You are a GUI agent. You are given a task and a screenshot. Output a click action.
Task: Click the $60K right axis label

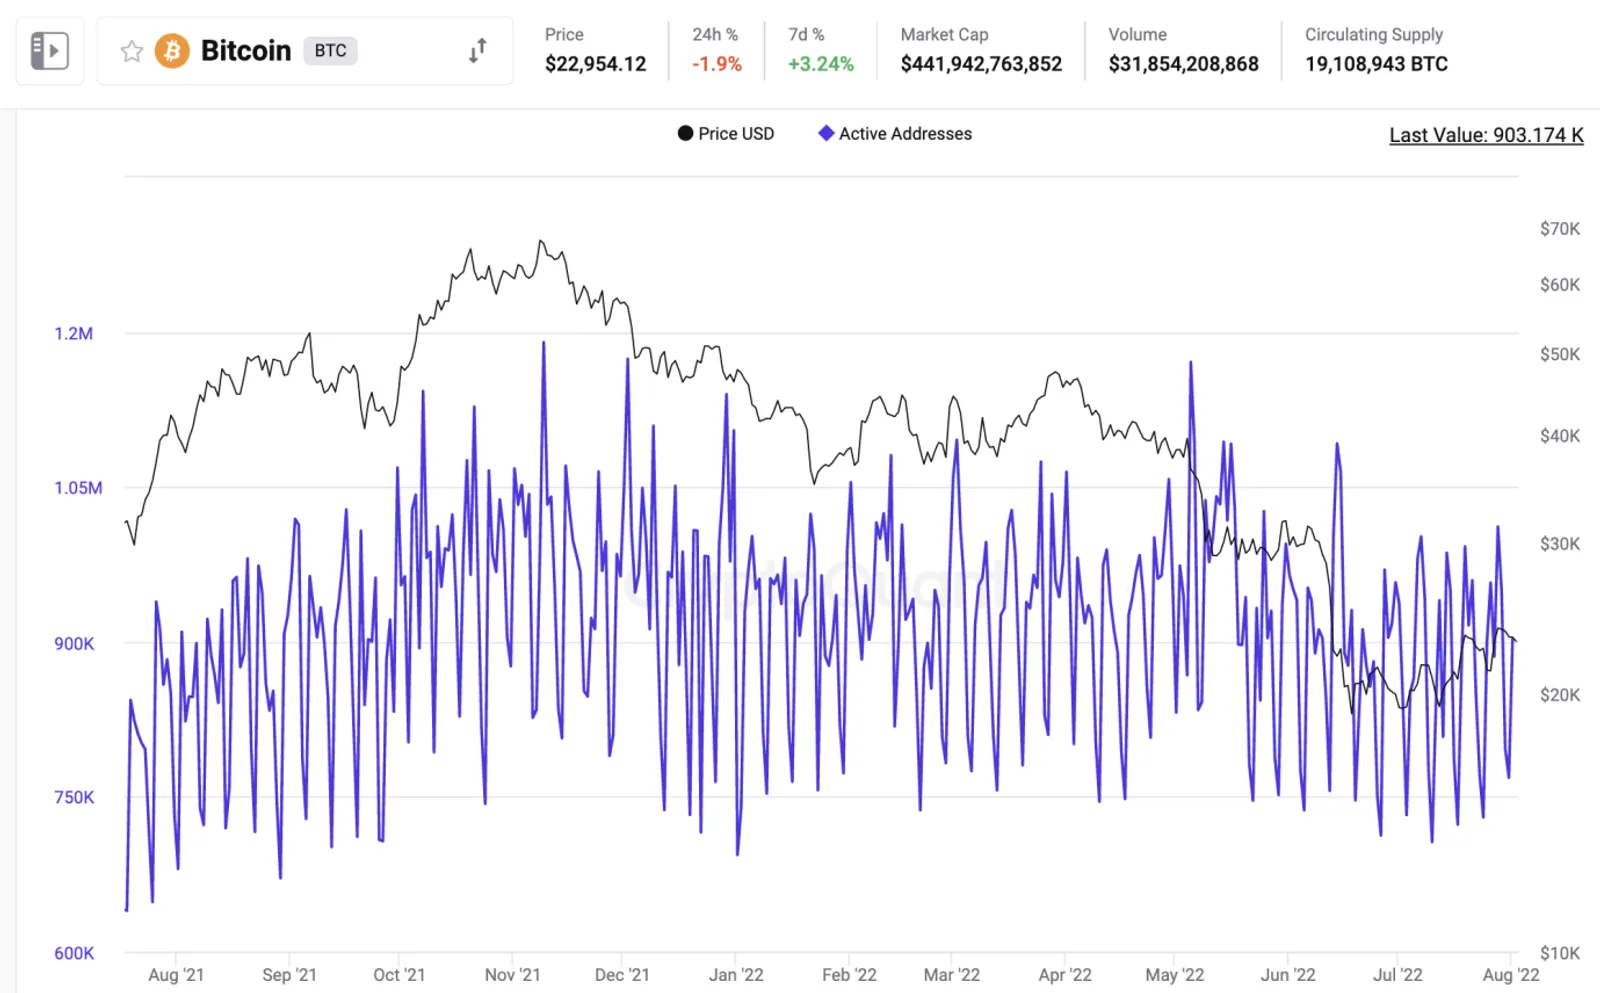tap(1560, 285)
